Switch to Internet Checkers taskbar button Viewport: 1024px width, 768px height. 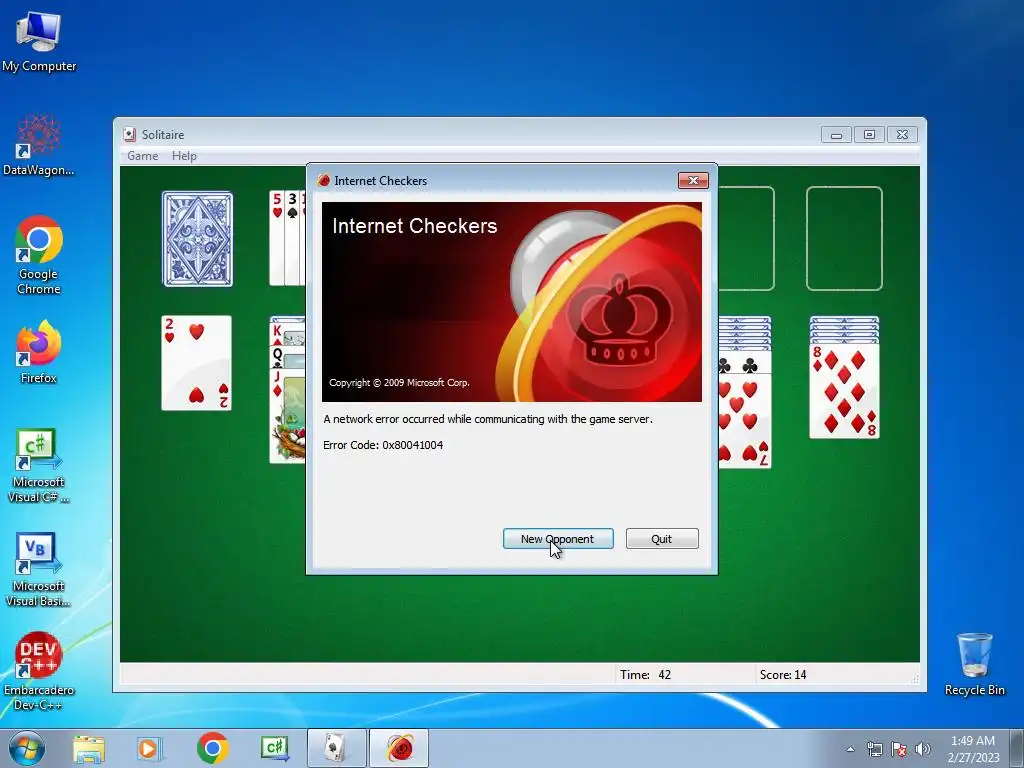click(x=399, y=748)
